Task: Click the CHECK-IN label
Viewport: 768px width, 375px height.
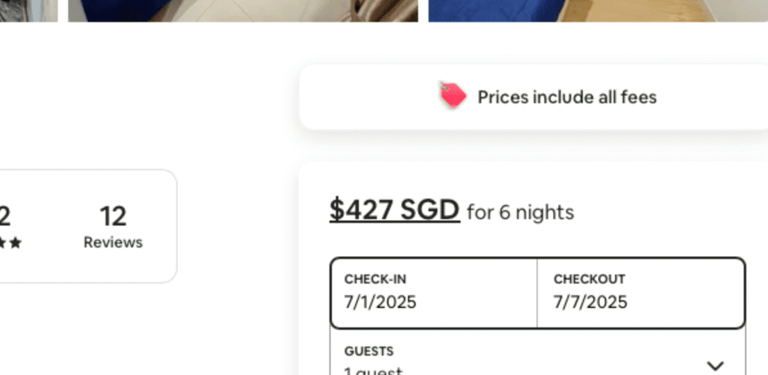Action: (375, 279)
